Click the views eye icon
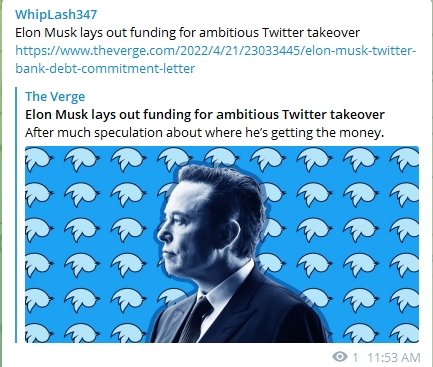Screen dimensions: 433x367 (340, 357)
